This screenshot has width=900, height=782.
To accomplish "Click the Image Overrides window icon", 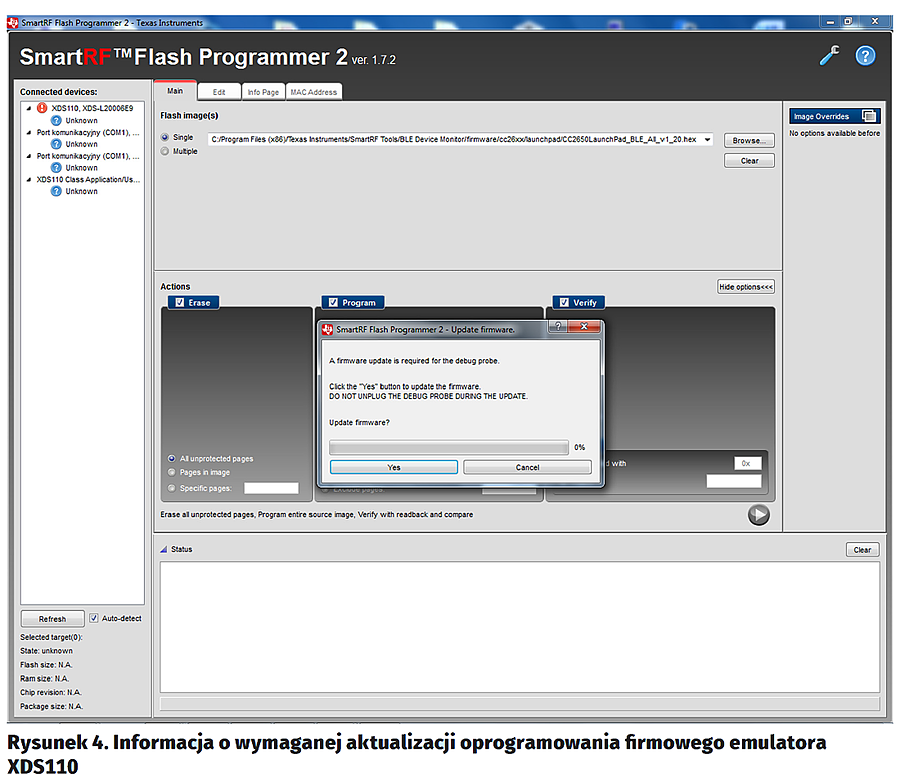I will coord(868,116).
